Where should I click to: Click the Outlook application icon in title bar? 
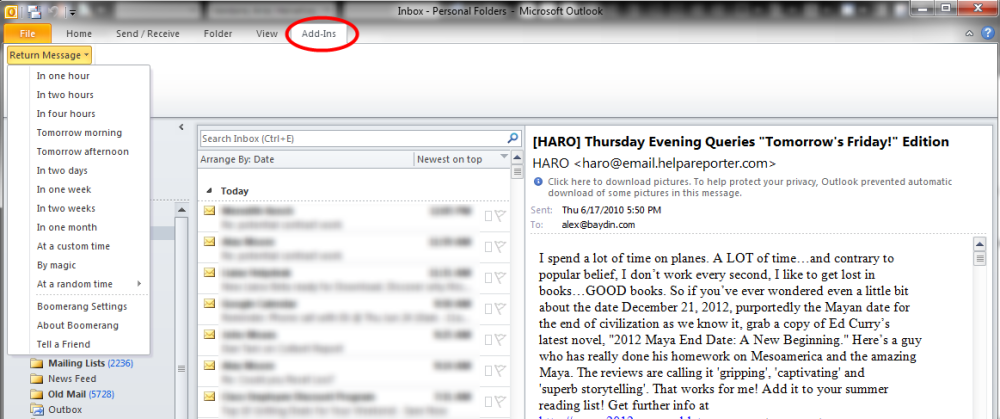pos(13,11)
